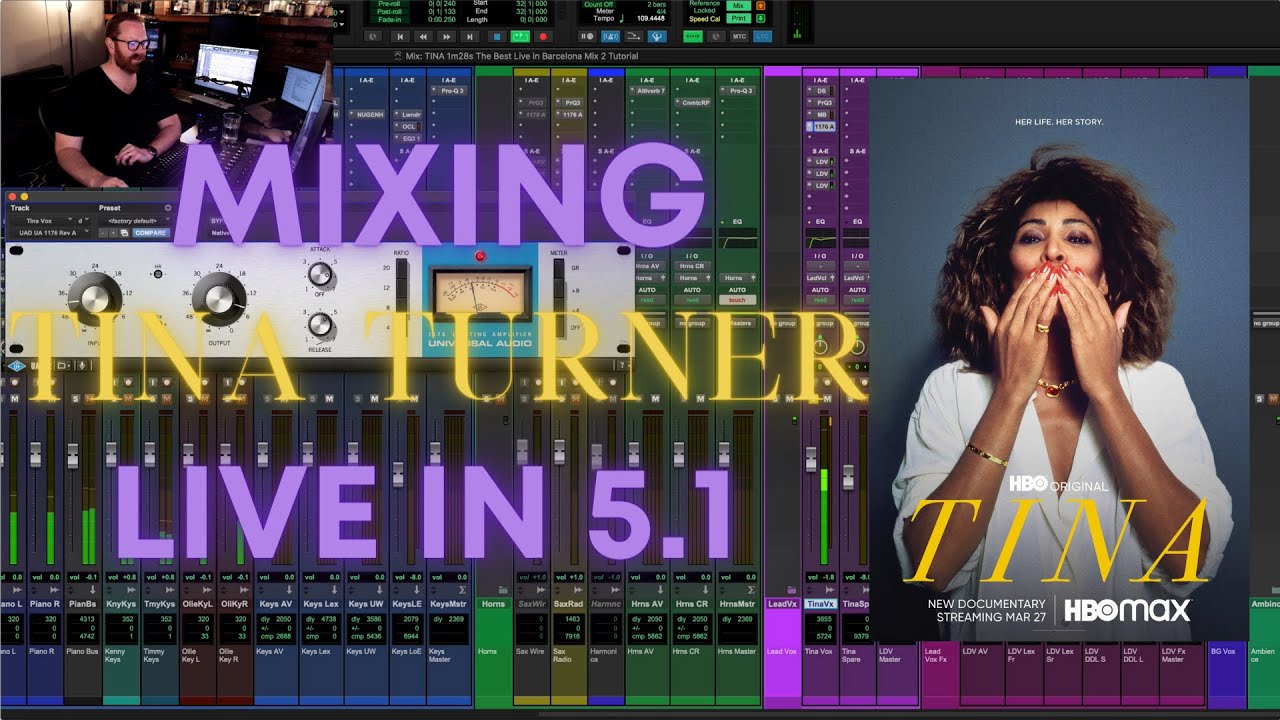Select the +8 meter mode button

click(559, 290)
